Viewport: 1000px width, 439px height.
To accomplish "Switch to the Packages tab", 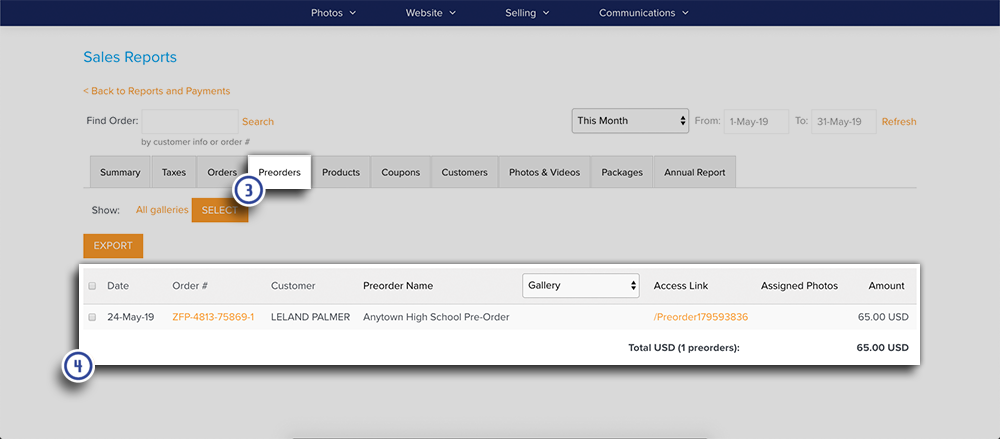I will pos(622,172).
